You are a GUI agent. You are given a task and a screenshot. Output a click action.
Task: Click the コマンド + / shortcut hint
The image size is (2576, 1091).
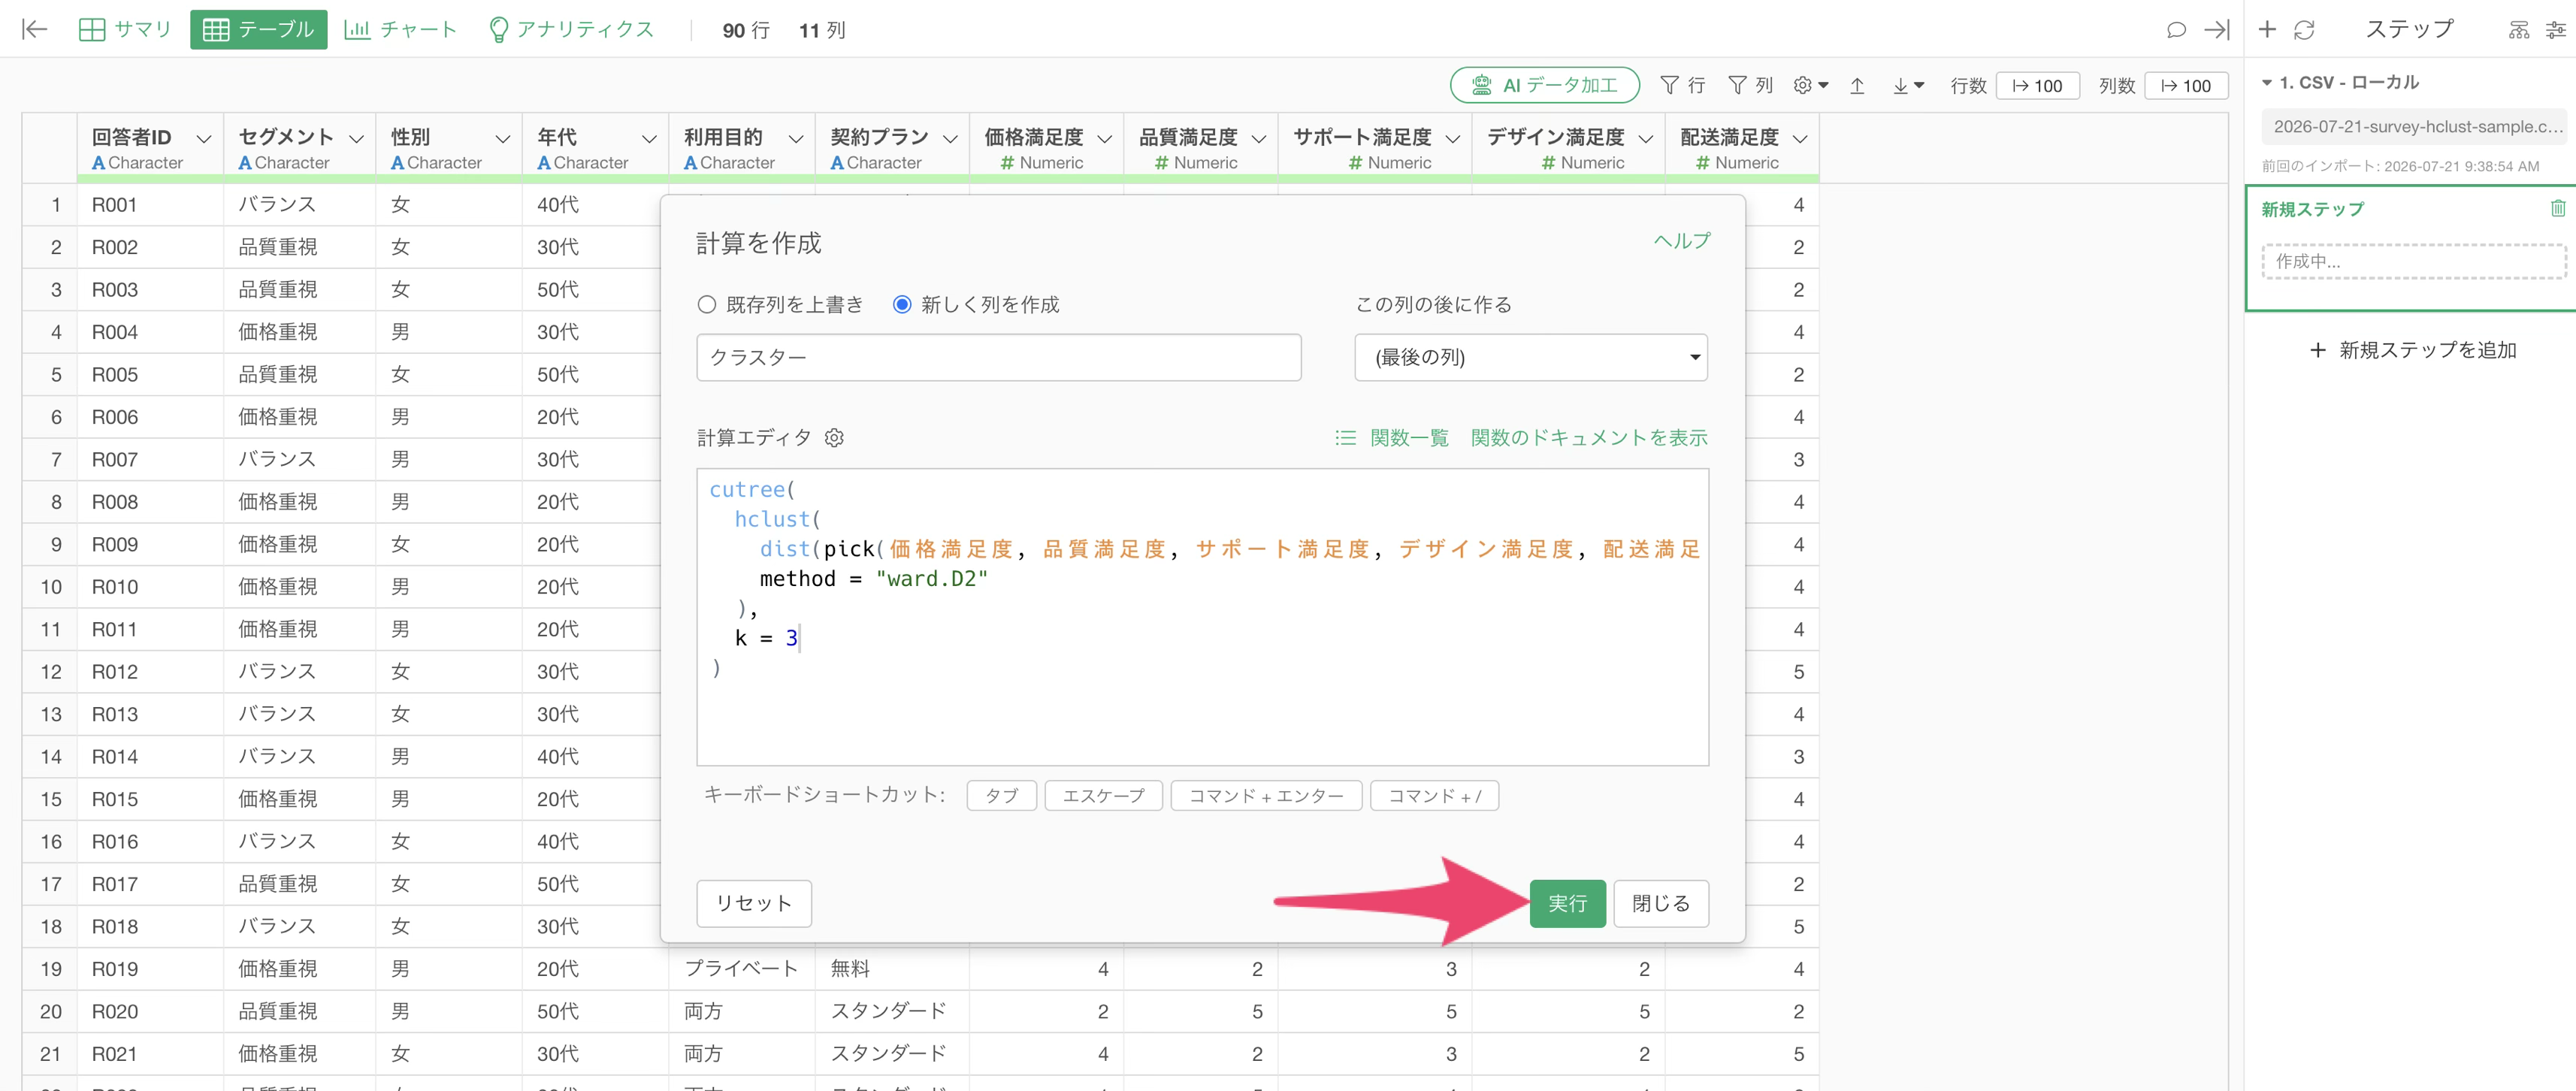click(x=1434, y=795)
